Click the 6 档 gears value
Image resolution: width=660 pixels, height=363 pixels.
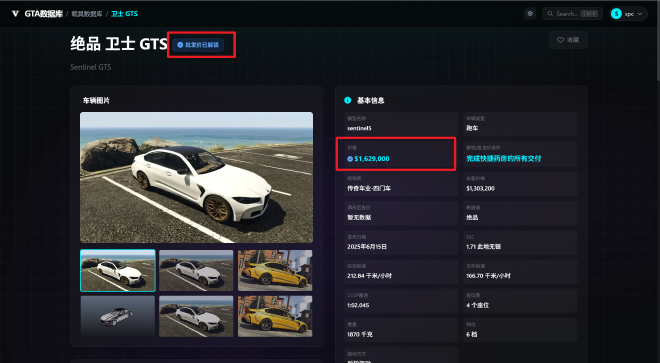[471, 334]
